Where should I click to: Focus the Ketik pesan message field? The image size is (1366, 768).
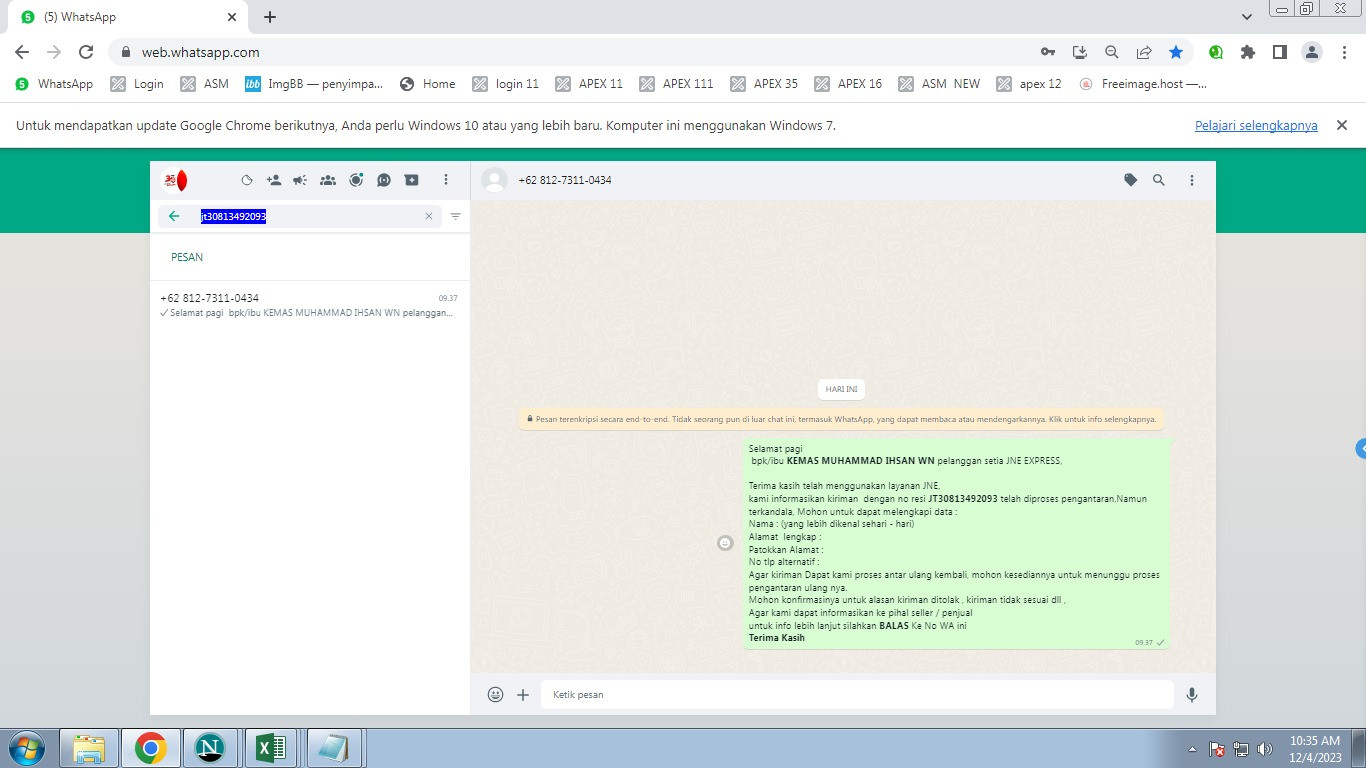[857, 694]
